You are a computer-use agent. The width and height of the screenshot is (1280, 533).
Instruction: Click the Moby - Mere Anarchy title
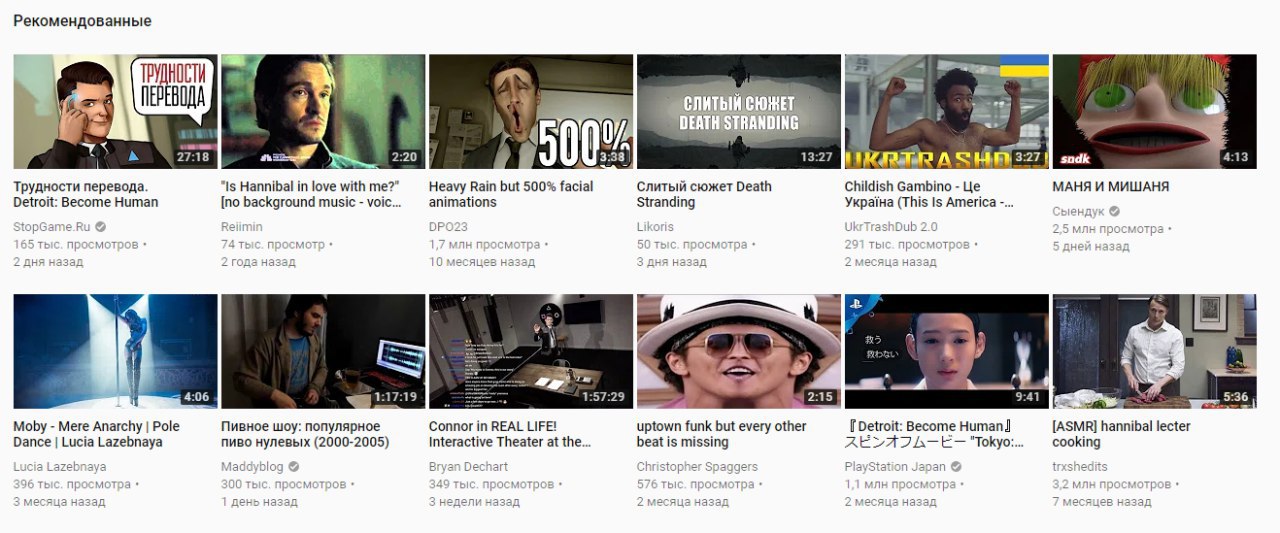(x=97, y=434)
